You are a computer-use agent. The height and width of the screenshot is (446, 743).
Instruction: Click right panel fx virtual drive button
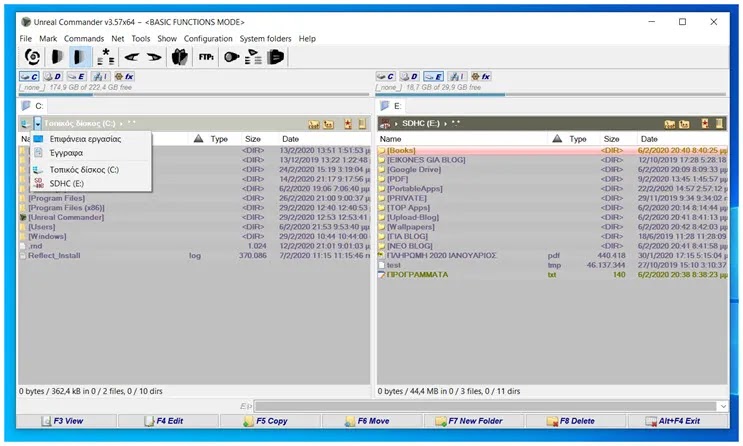click(481, 76)
